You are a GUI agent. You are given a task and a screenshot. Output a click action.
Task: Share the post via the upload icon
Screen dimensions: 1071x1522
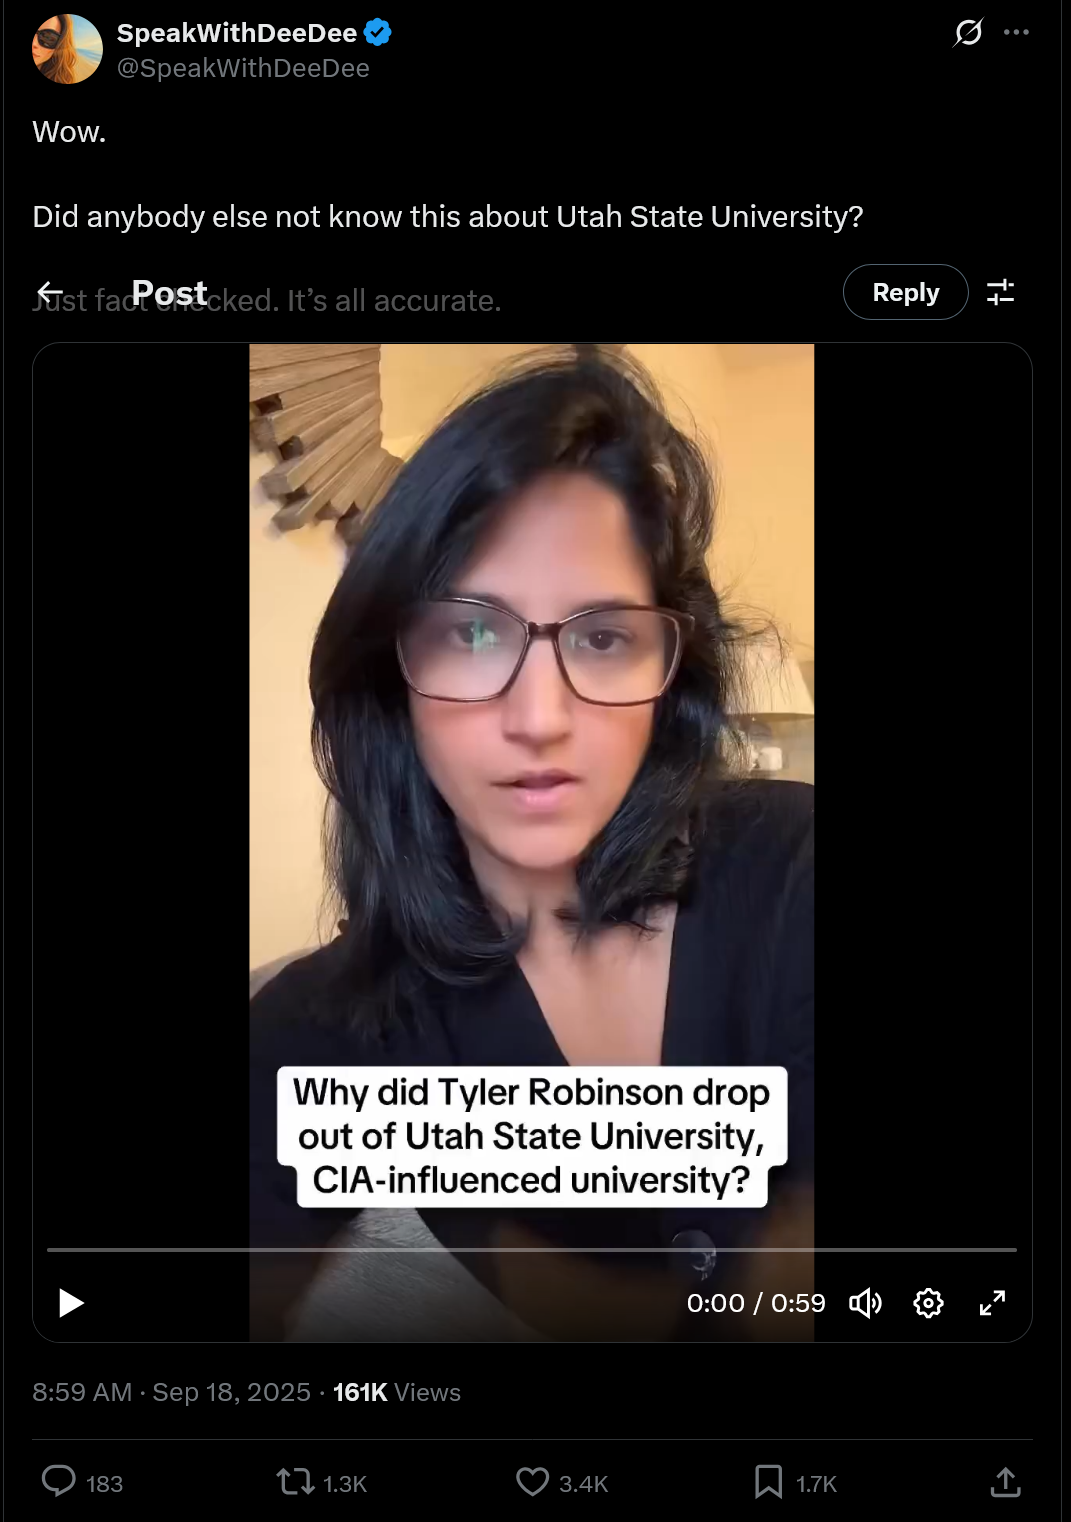(x=1005, y=1481)
